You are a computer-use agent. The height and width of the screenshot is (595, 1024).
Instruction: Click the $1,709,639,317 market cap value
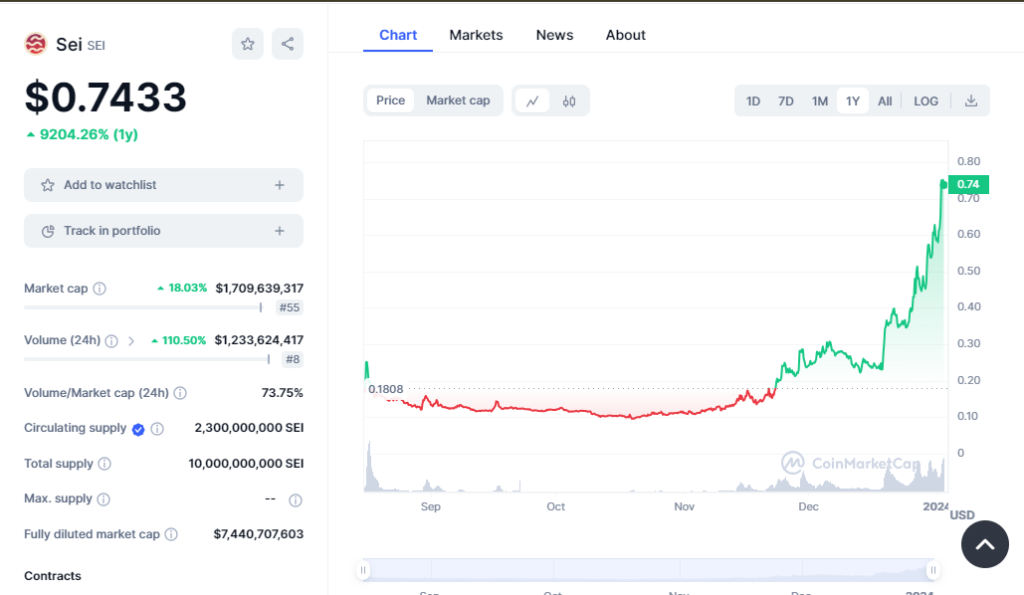259,288
